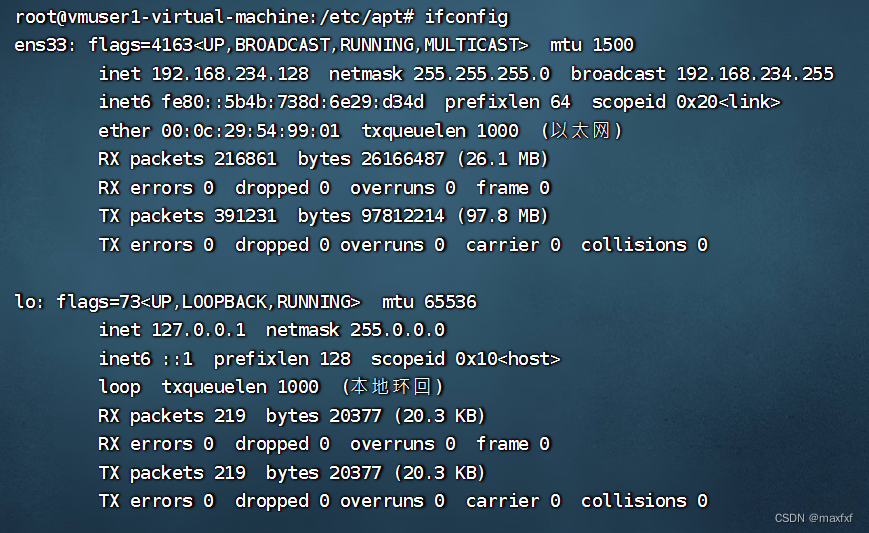
Task: Select MAC address 00:0c:29:54:99:01
Action: click(x=251, y=131)
